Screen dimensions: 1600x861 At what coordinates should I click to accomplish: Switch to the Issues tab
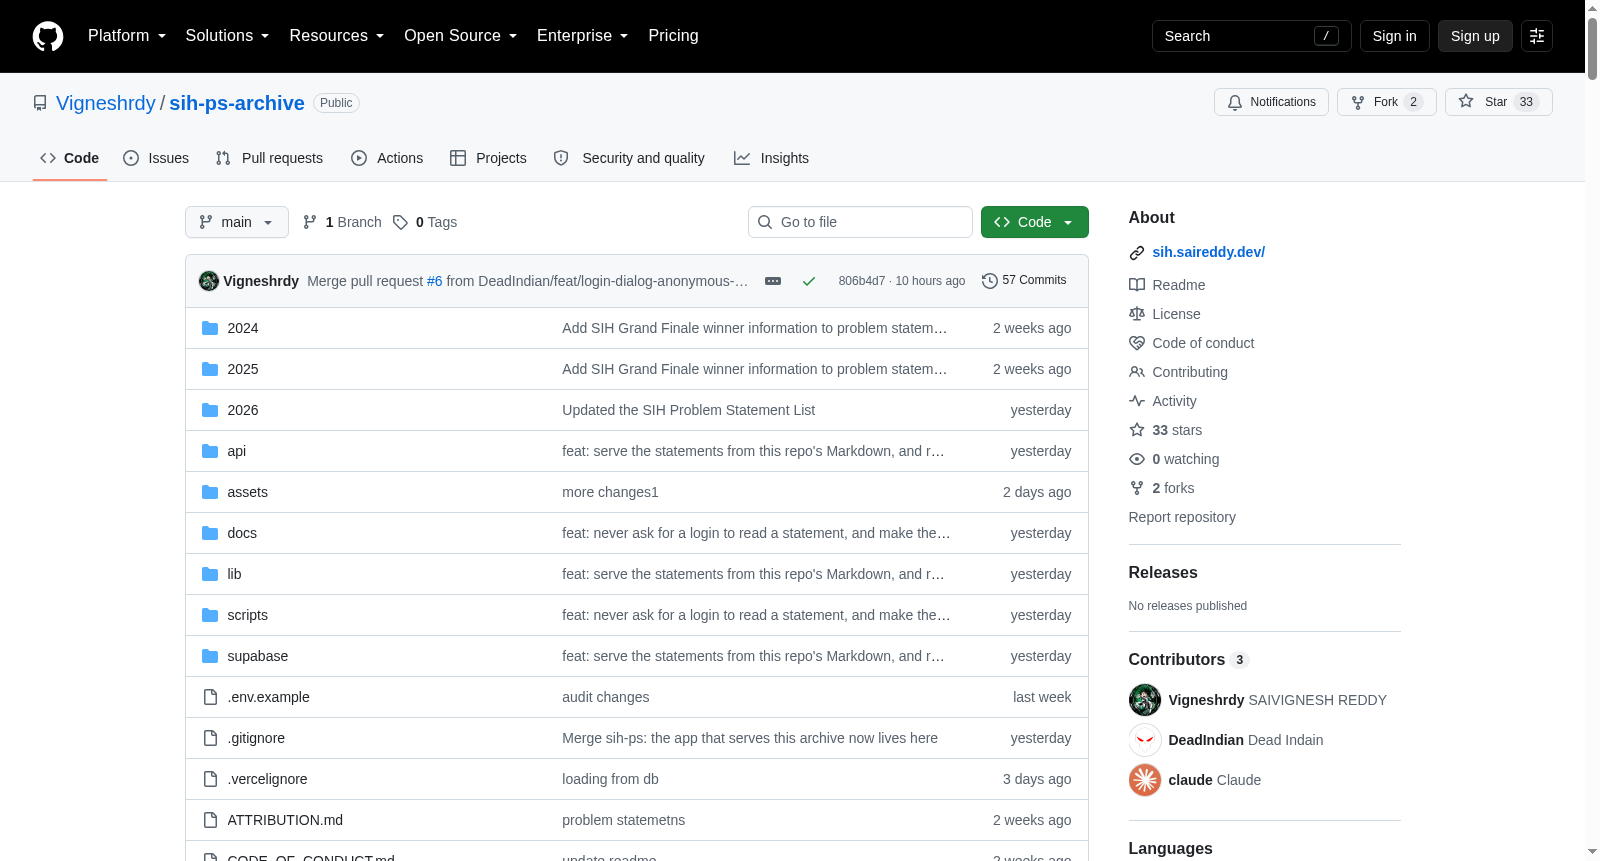(x=156, y=158)
